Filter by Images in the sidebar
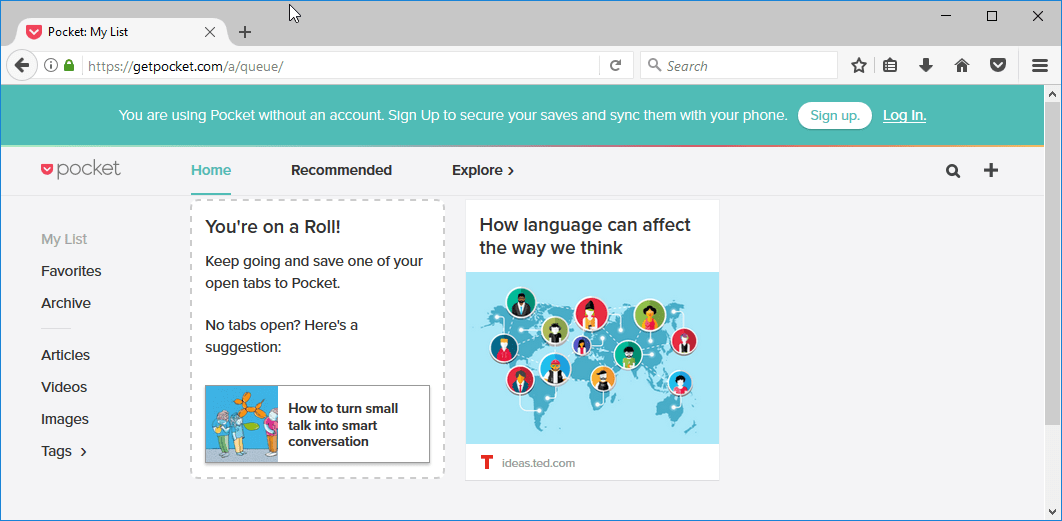Image resolution: width=1062 pixels, height=521 pixels. [x=64, y=419]
